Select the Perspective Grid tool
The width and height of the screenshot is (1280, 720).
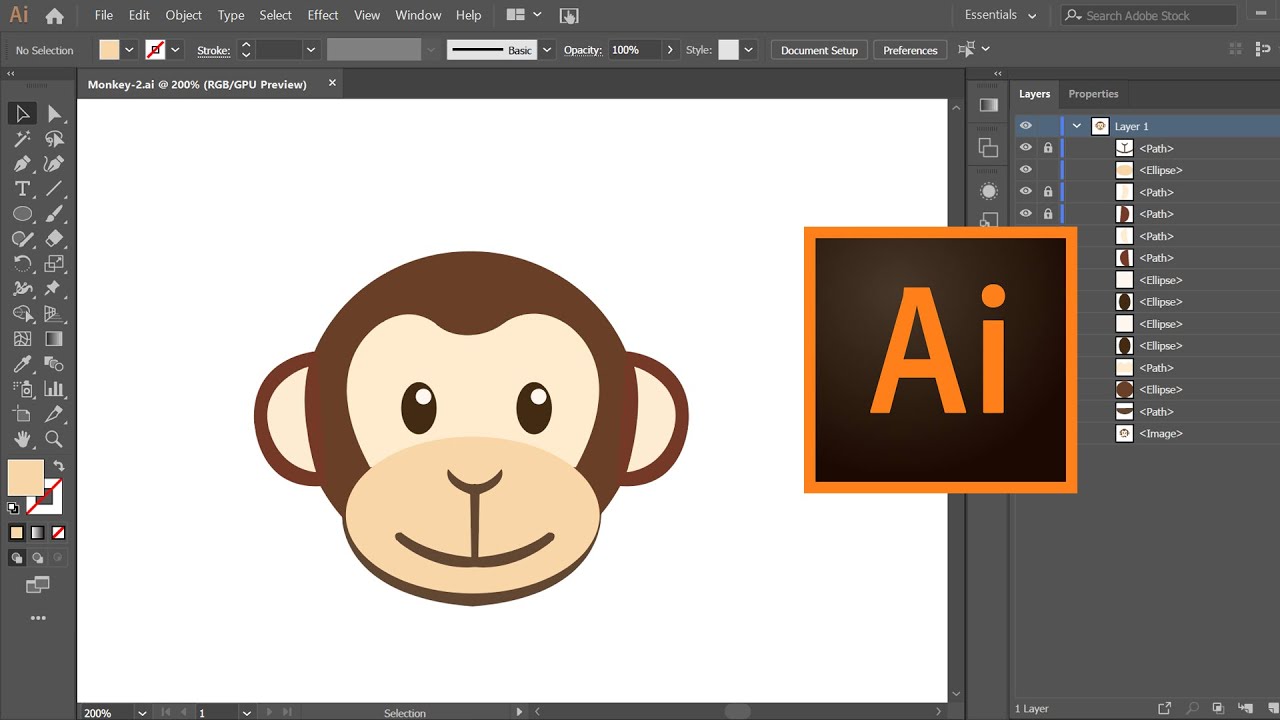pos(54,314)
